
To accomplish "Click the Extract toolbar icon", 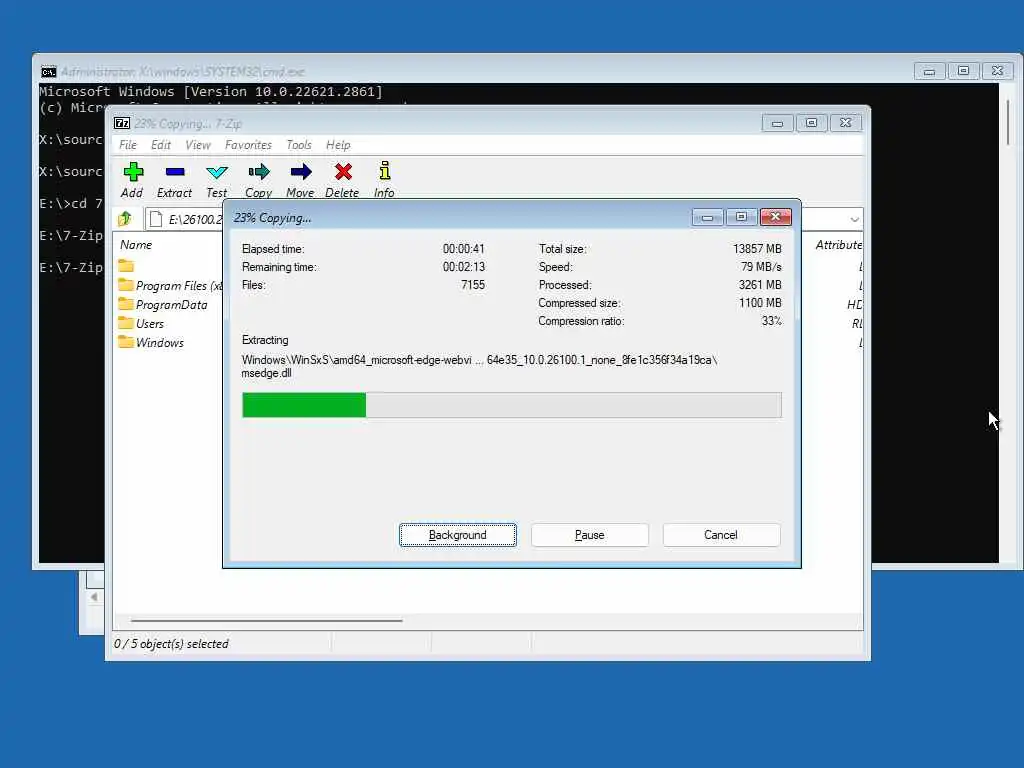I will coord(174,172).
